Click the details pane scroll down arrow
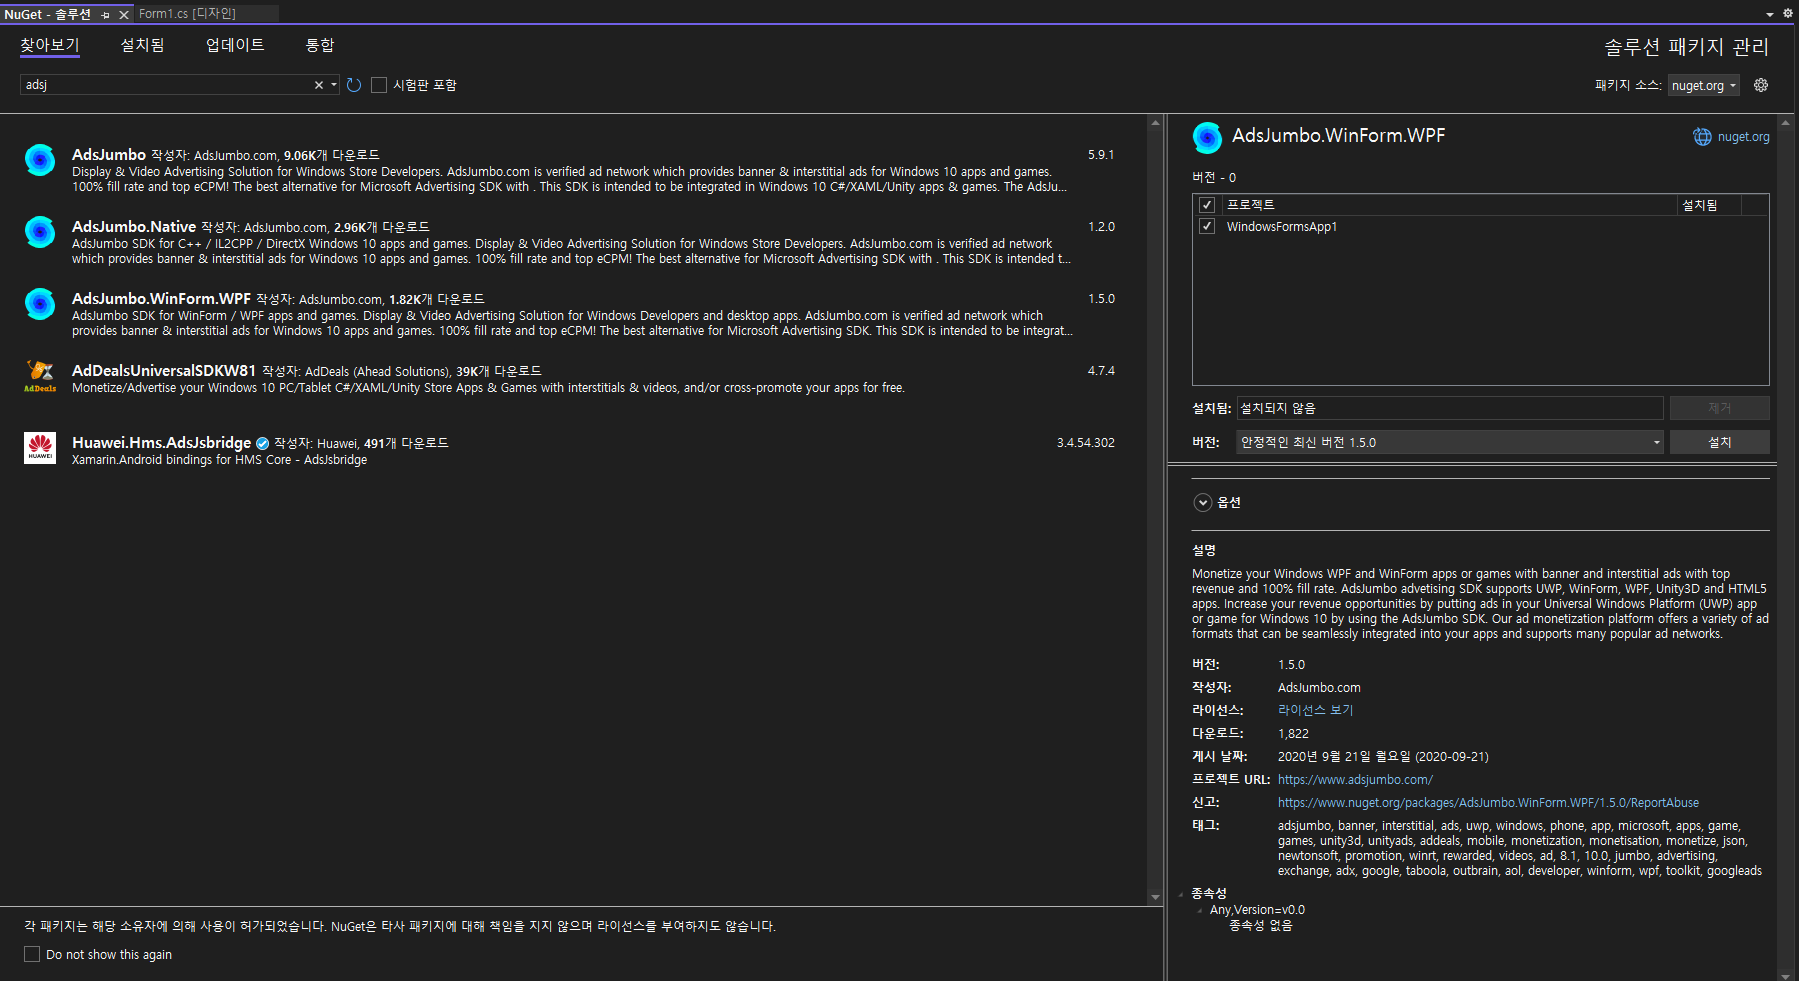Viewport: 1799px width, 981px height. point(1785,975)
